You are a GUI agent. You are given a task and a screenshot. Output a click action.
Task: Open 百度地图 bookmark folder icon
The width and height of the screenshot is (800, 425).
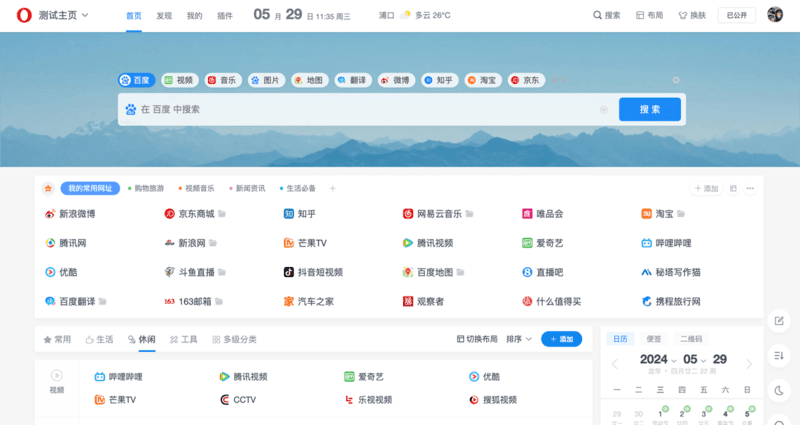point(460,272)
